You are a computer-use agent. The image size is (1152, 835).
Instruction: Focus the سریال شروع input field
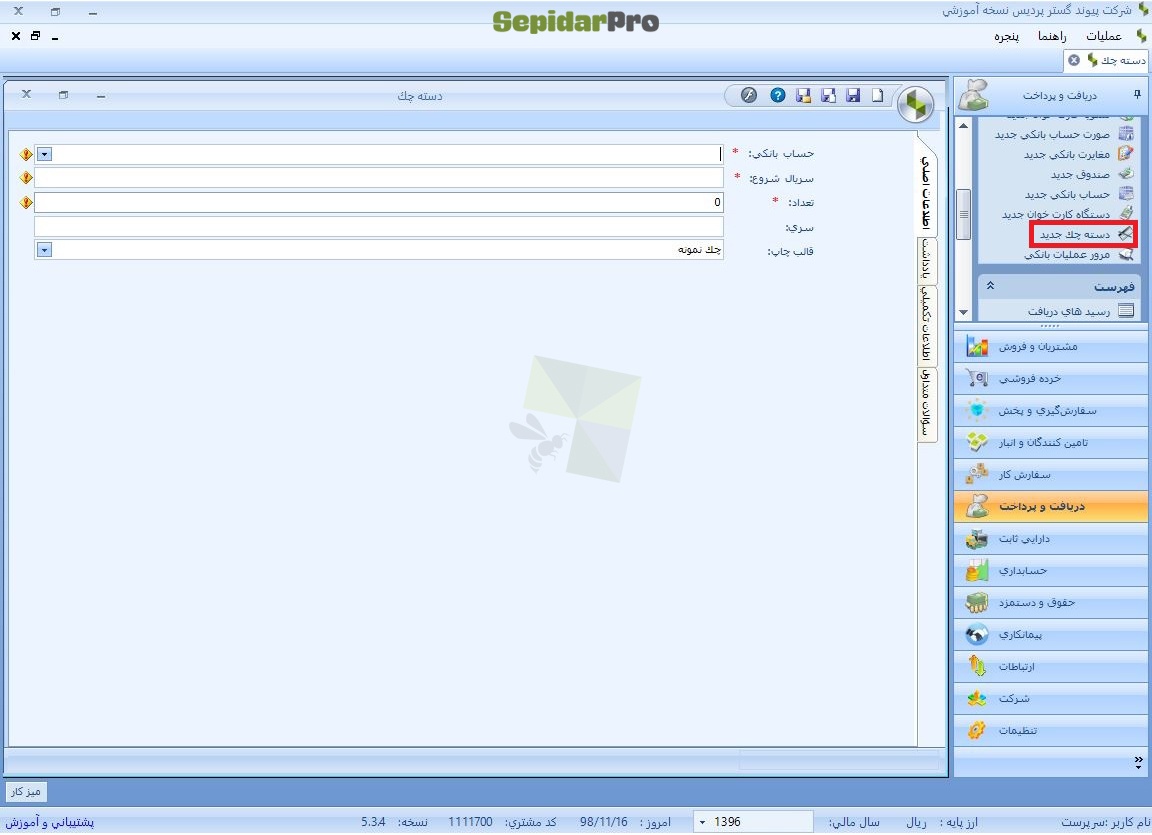point(379,178)
